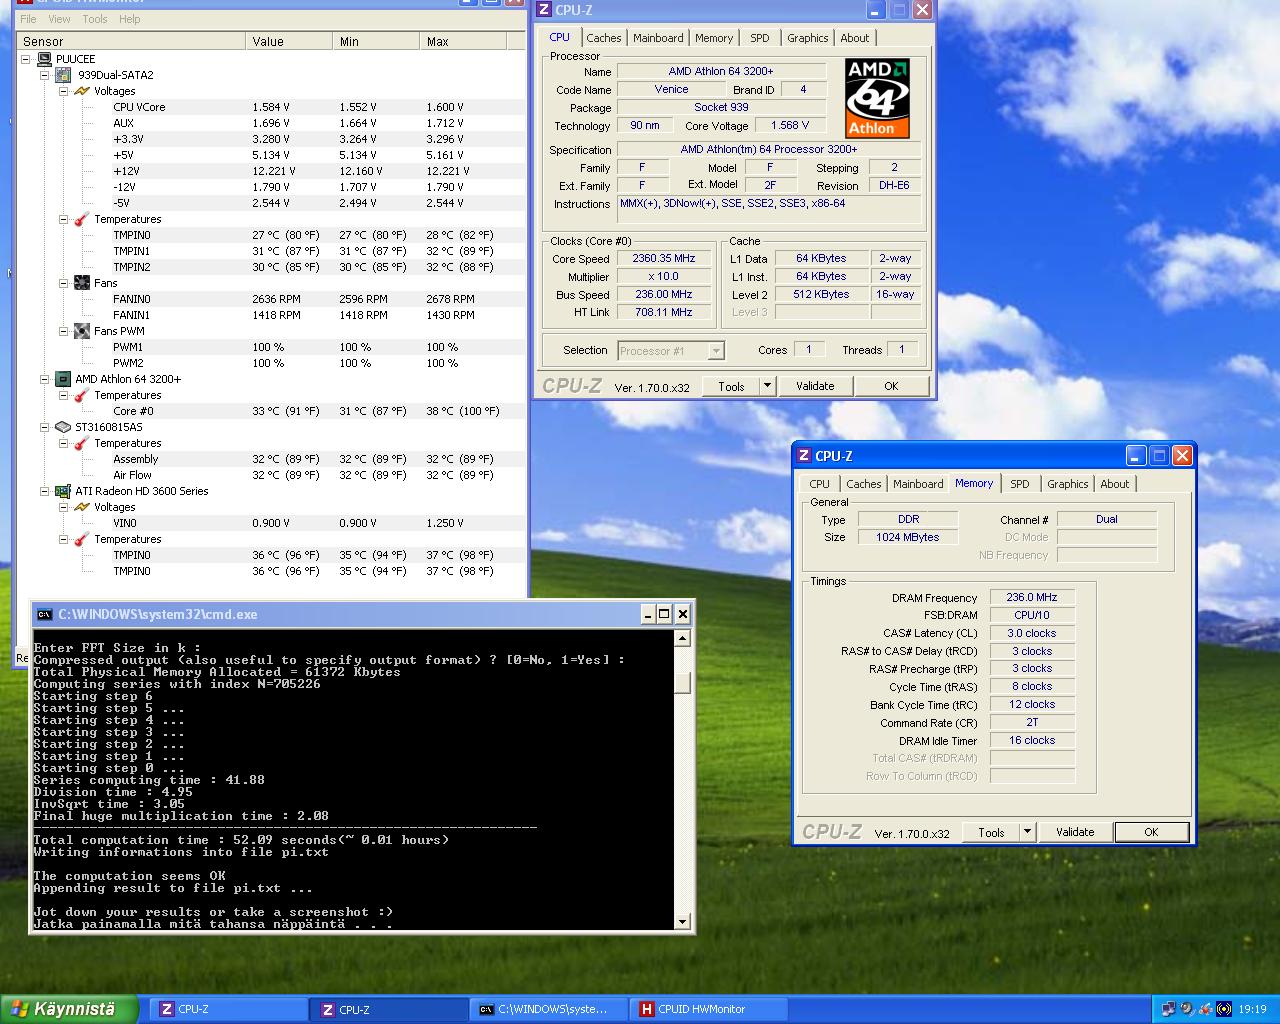Collapse the ATI Radeon HD 3600 Series node
The height and width of the screenshot is (1024, 1280).
point(45,491)
